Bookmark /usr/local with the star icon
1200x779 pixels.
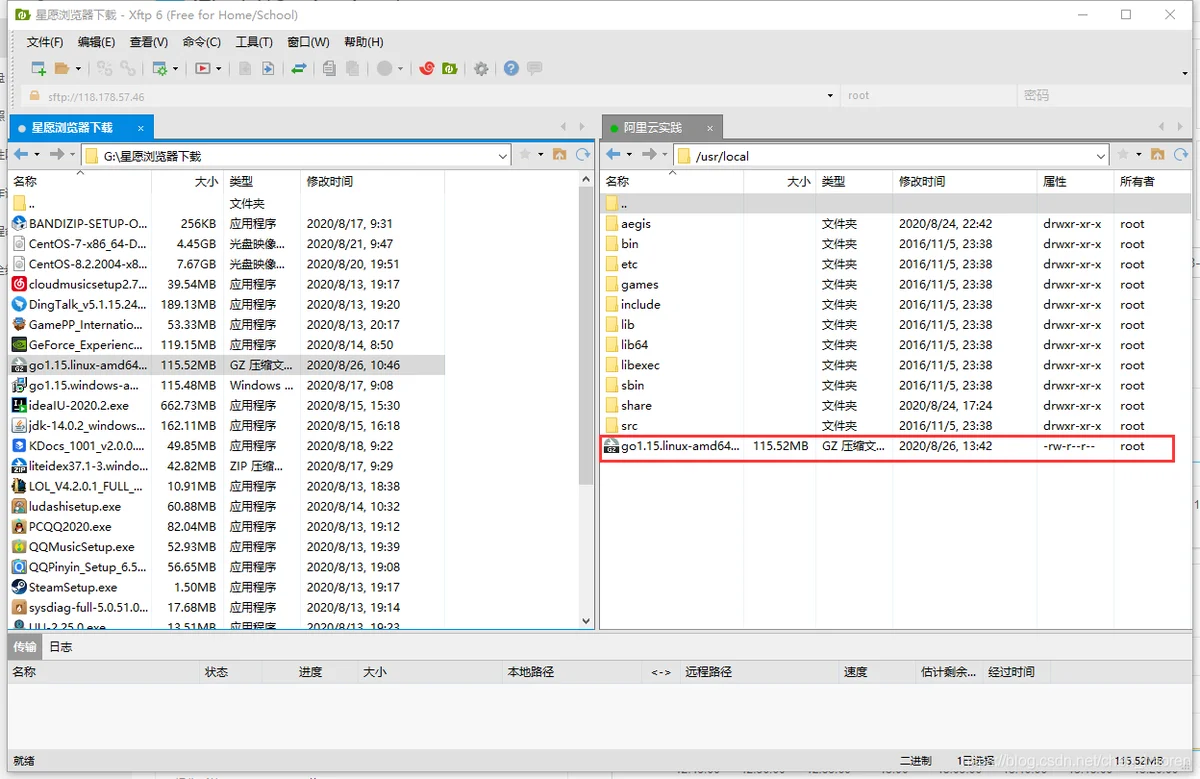1123,155
